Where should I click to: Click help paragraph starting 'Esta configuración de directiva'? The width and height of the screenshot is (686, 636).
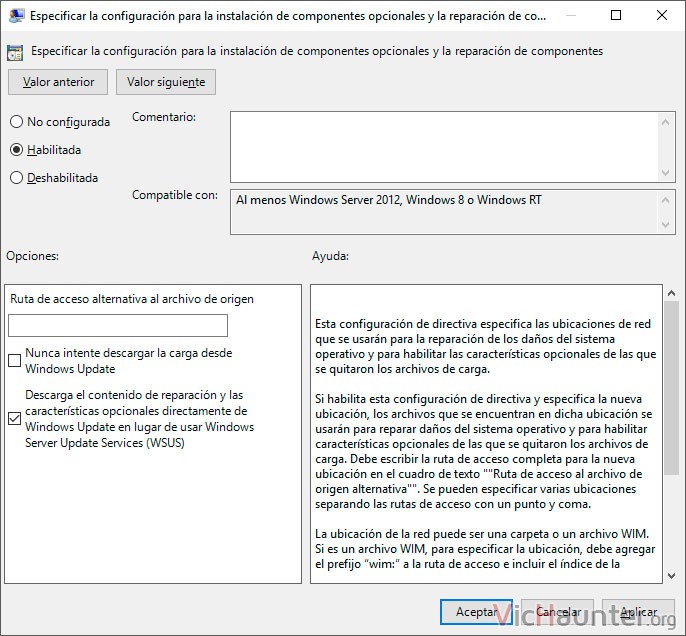486,346
